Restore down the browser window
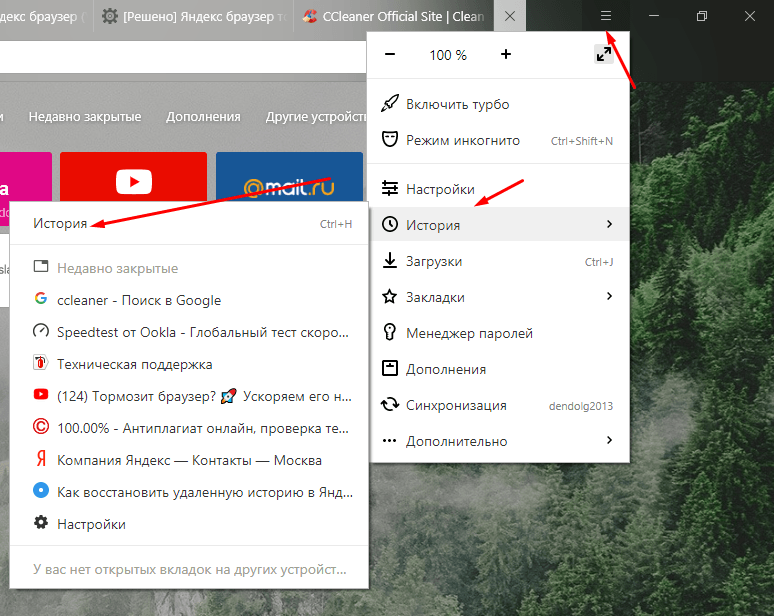Screen dimensions: 774x616 tap(701, 16)
